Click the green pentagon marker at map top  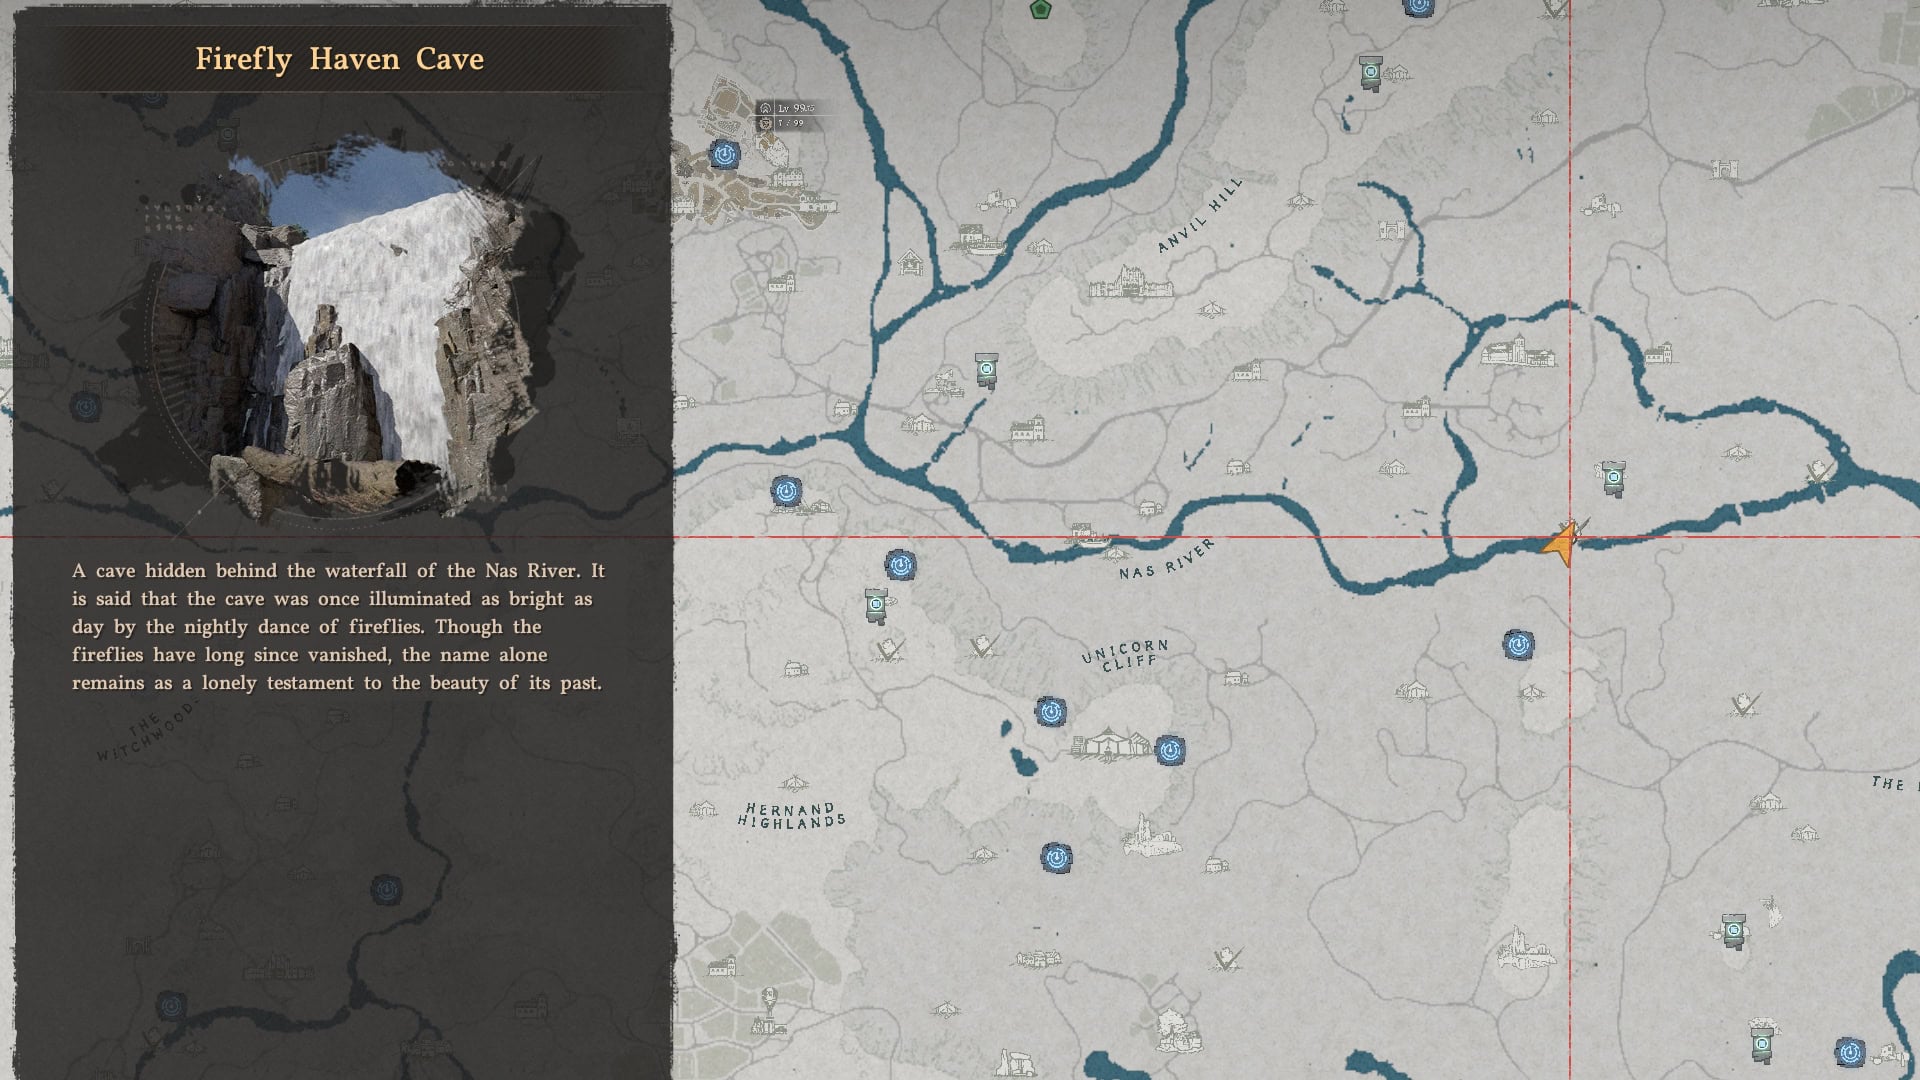[1040, 10]
